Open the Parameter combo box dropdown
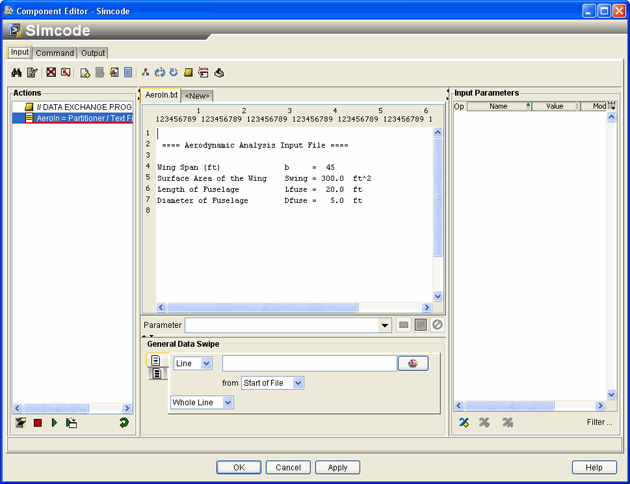Screen dimensions: 630x484 click(385, 325)
